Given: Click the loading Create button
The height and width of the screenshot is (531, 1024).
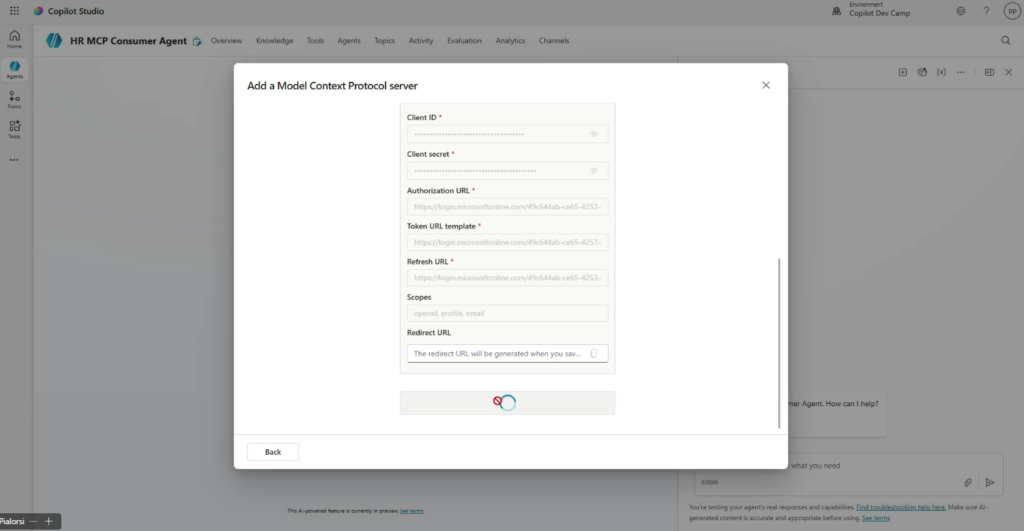Looking at the screenshot, I should (x=507, y=403).
